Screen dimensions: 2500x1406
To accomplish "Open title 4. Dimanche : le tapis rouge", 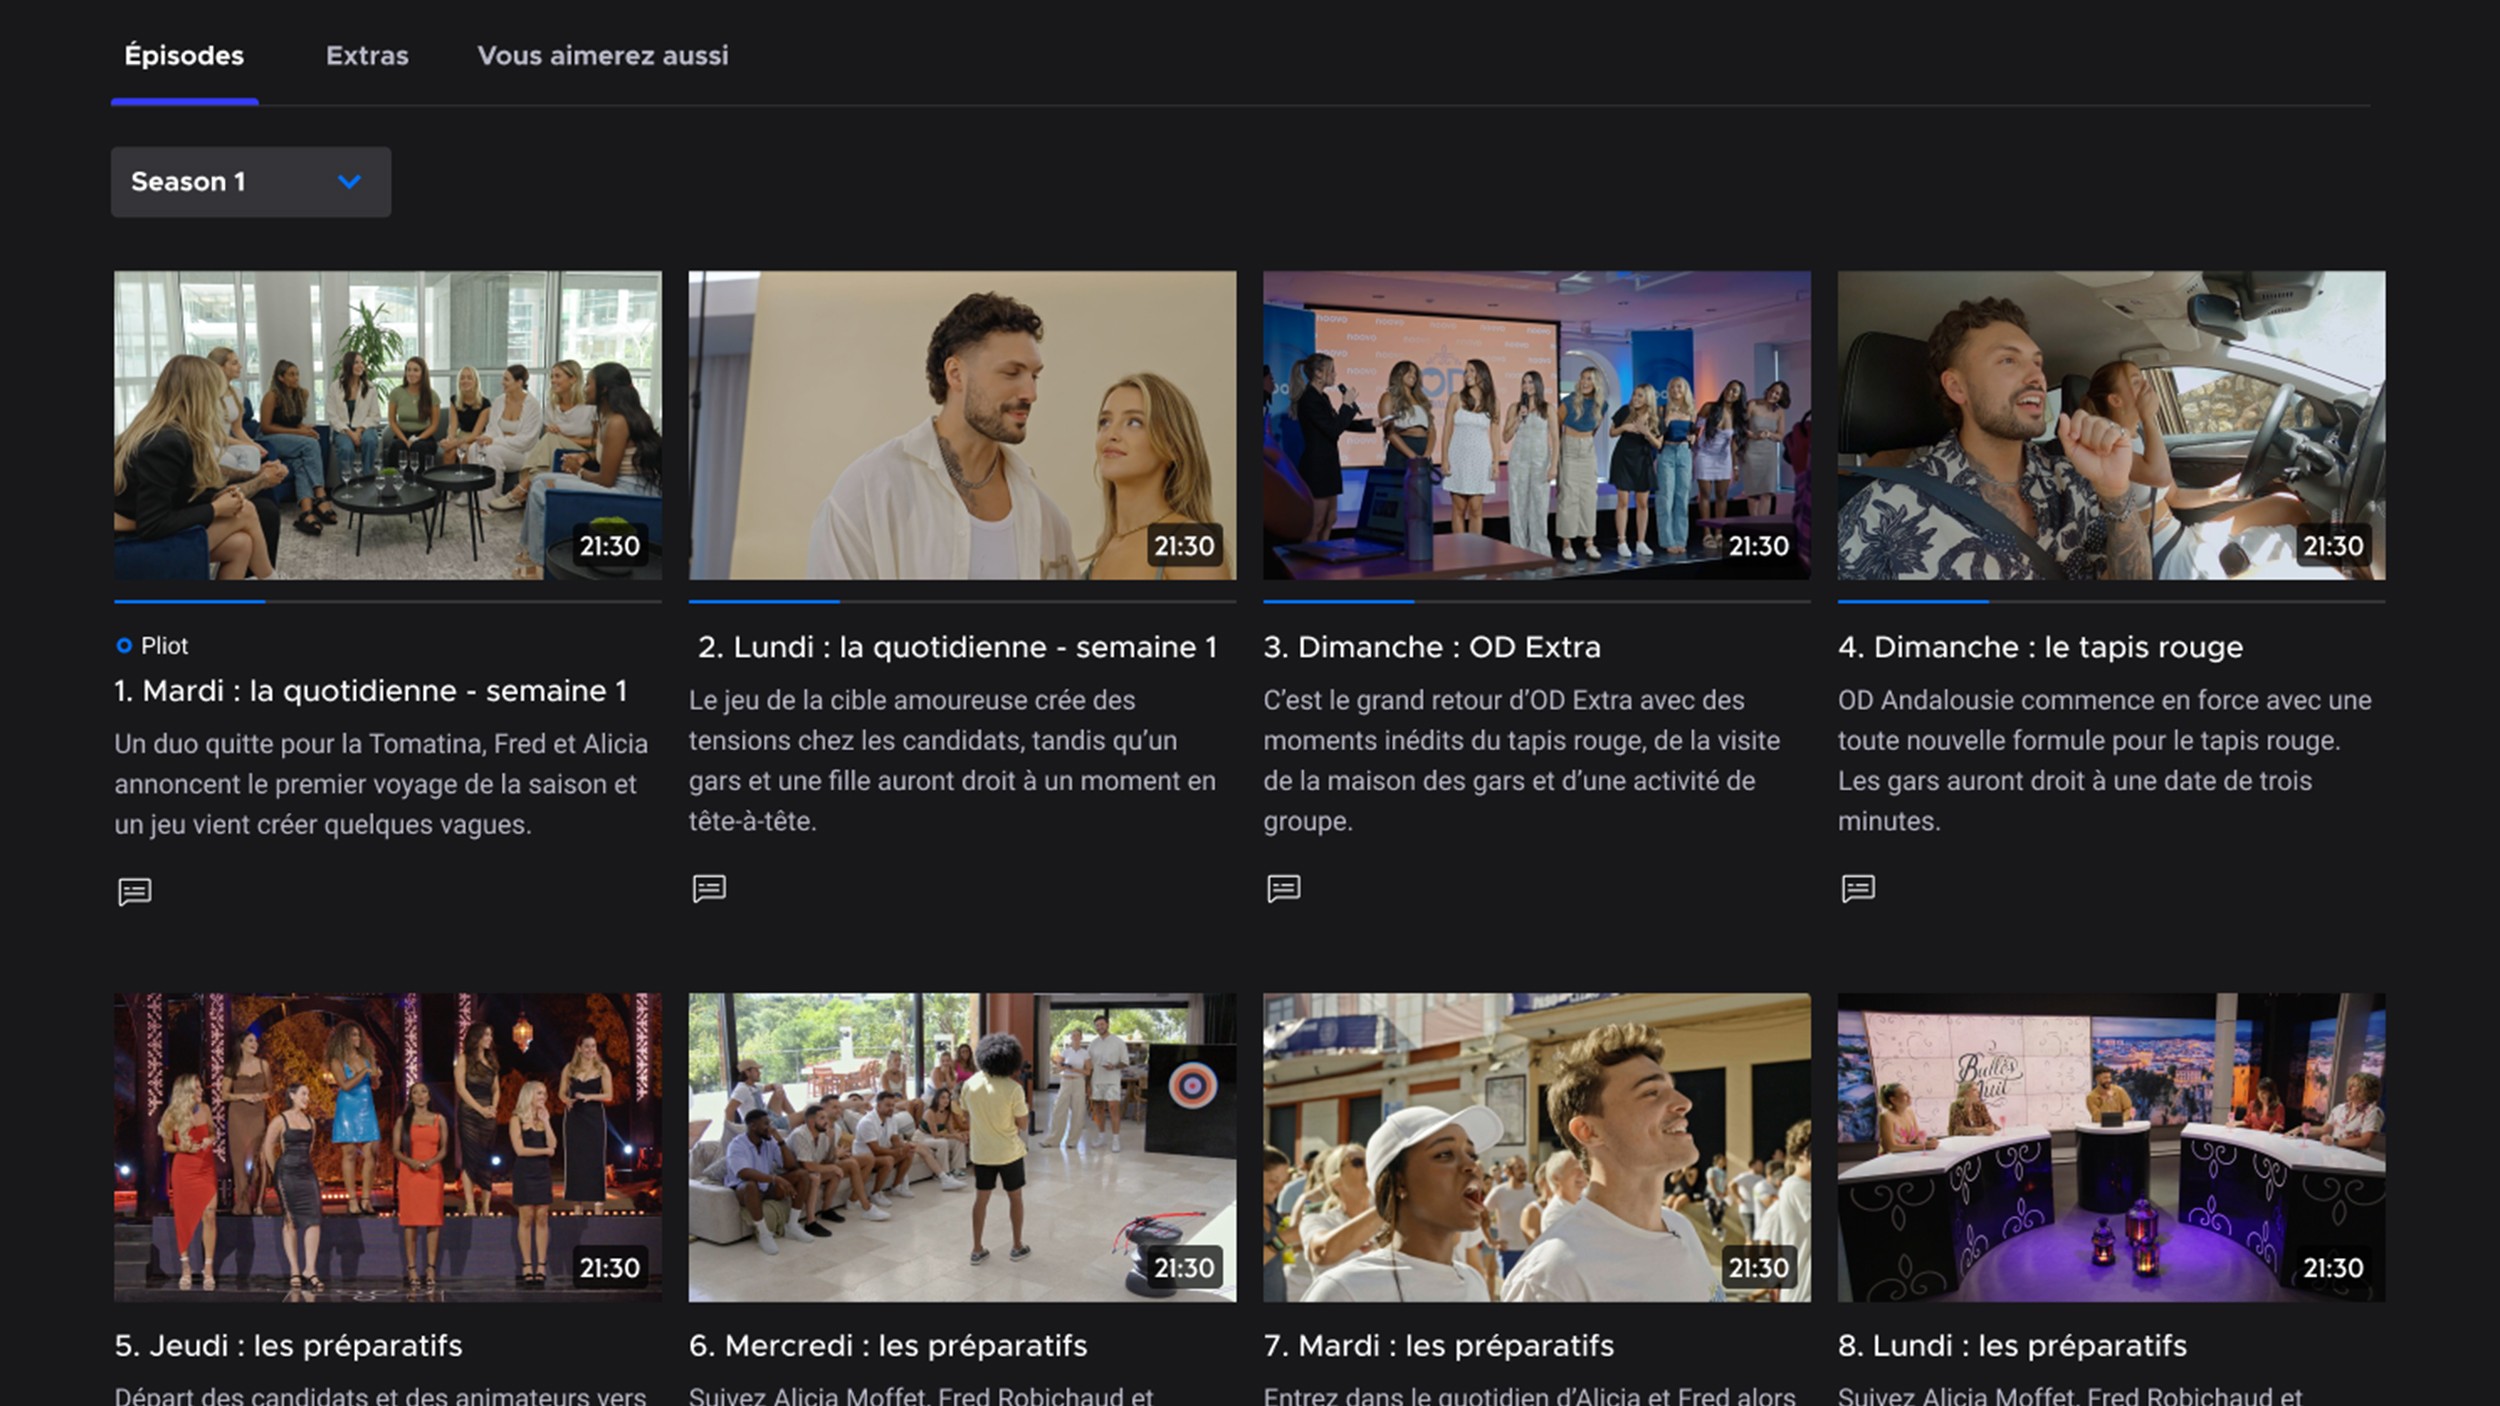I will pyautogui.click(x=2039, y=648).
